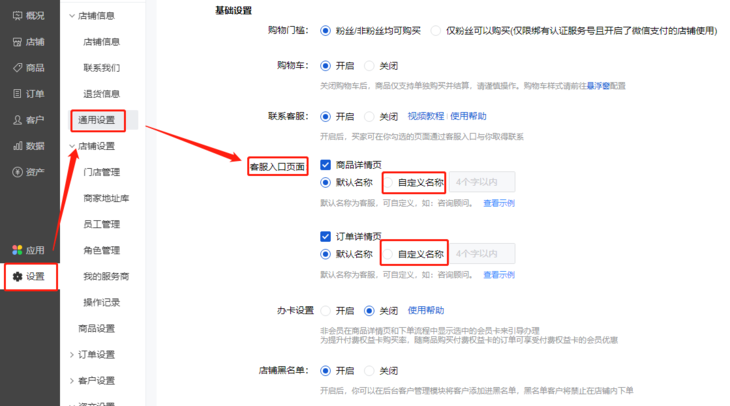Choose 自定义名称 under 商品详情页
730x406 pixels.
pos(388,183)
